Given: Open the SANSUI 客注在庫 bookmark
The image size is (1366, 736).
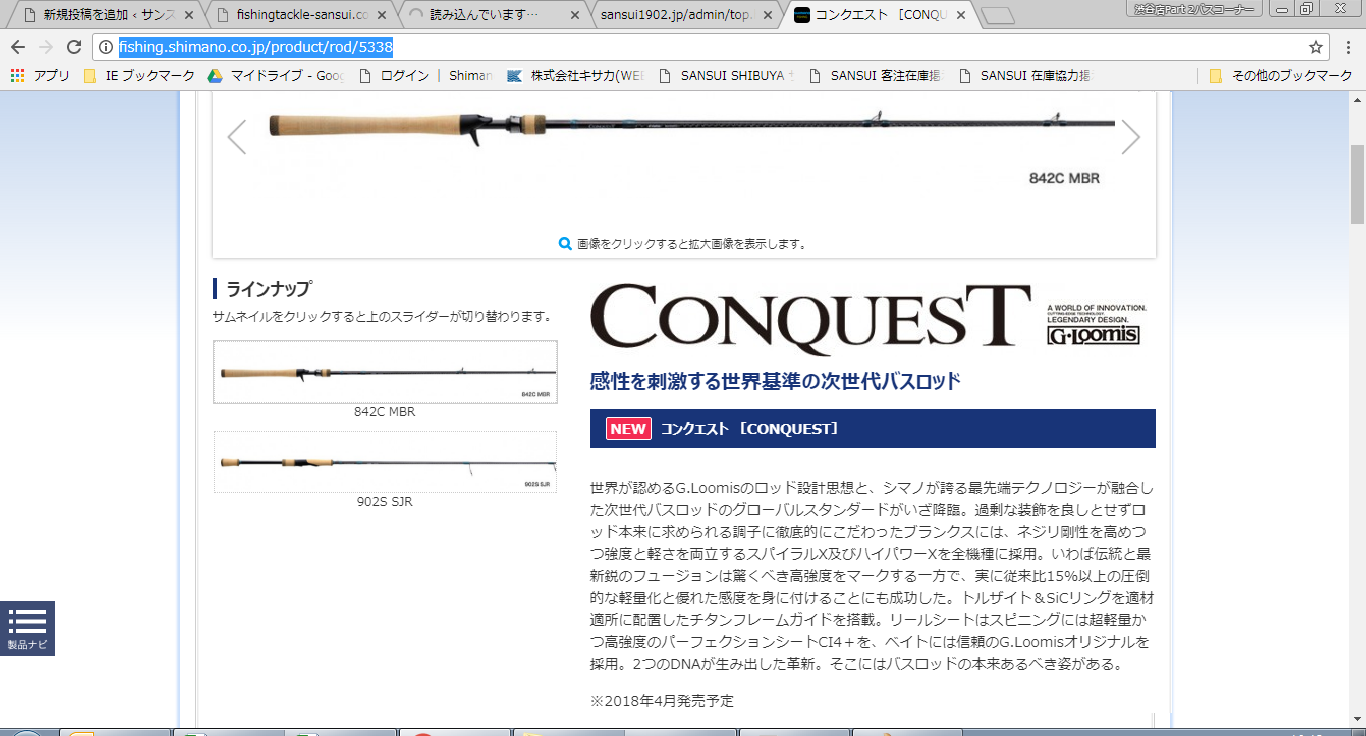Looking at the screenshot, I should [877, 75].
